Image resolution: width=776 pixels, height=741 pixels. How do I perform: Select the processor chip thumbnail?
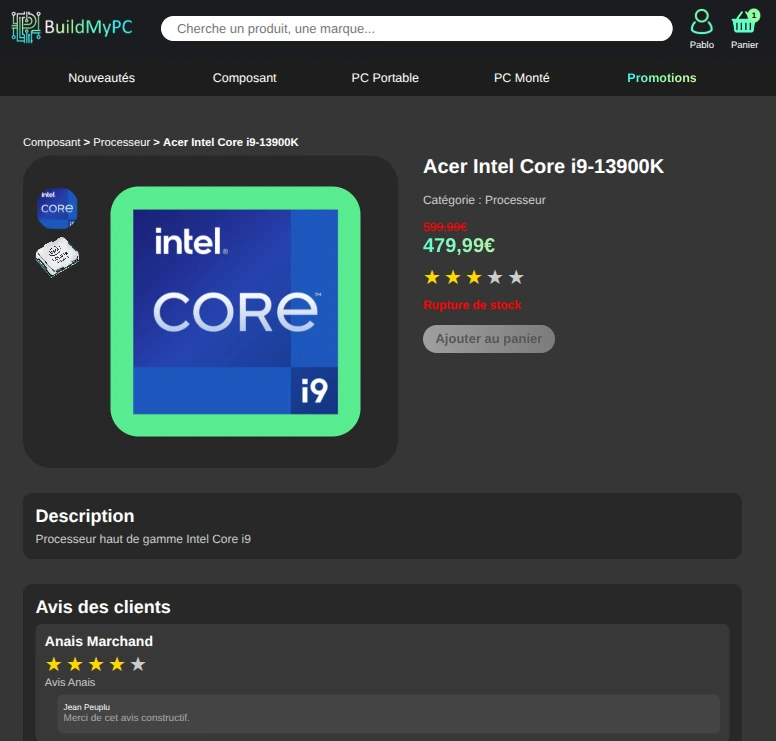(x=57, y=256)
